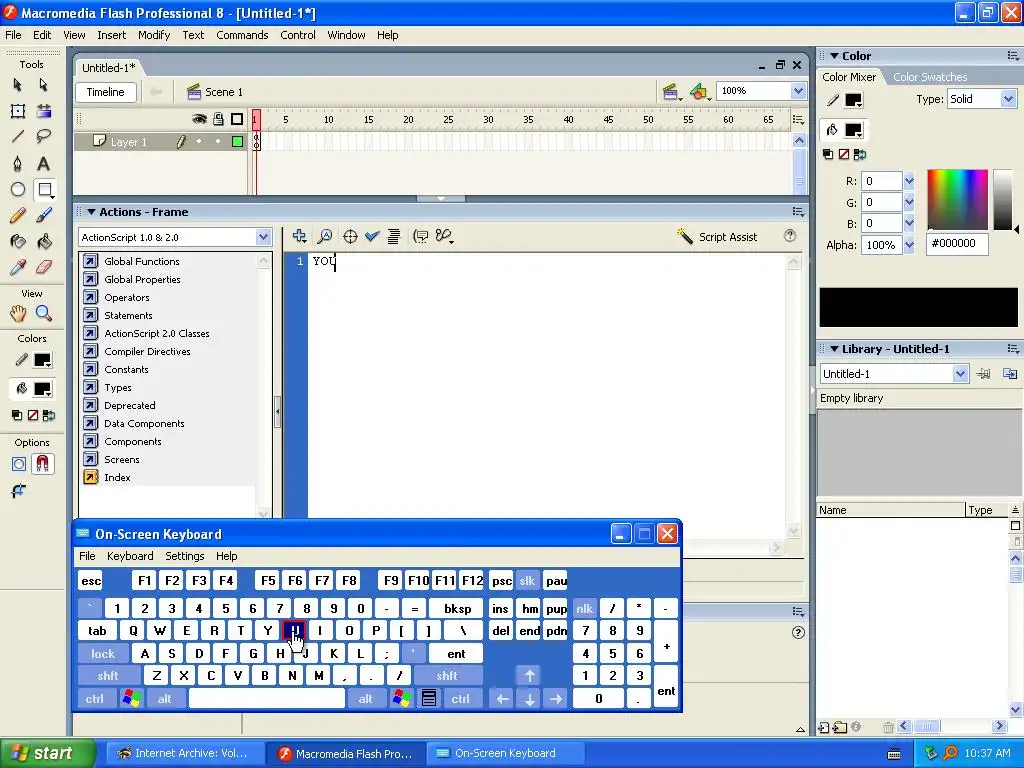Toggle show/hide all layers eye

point(199,119)
